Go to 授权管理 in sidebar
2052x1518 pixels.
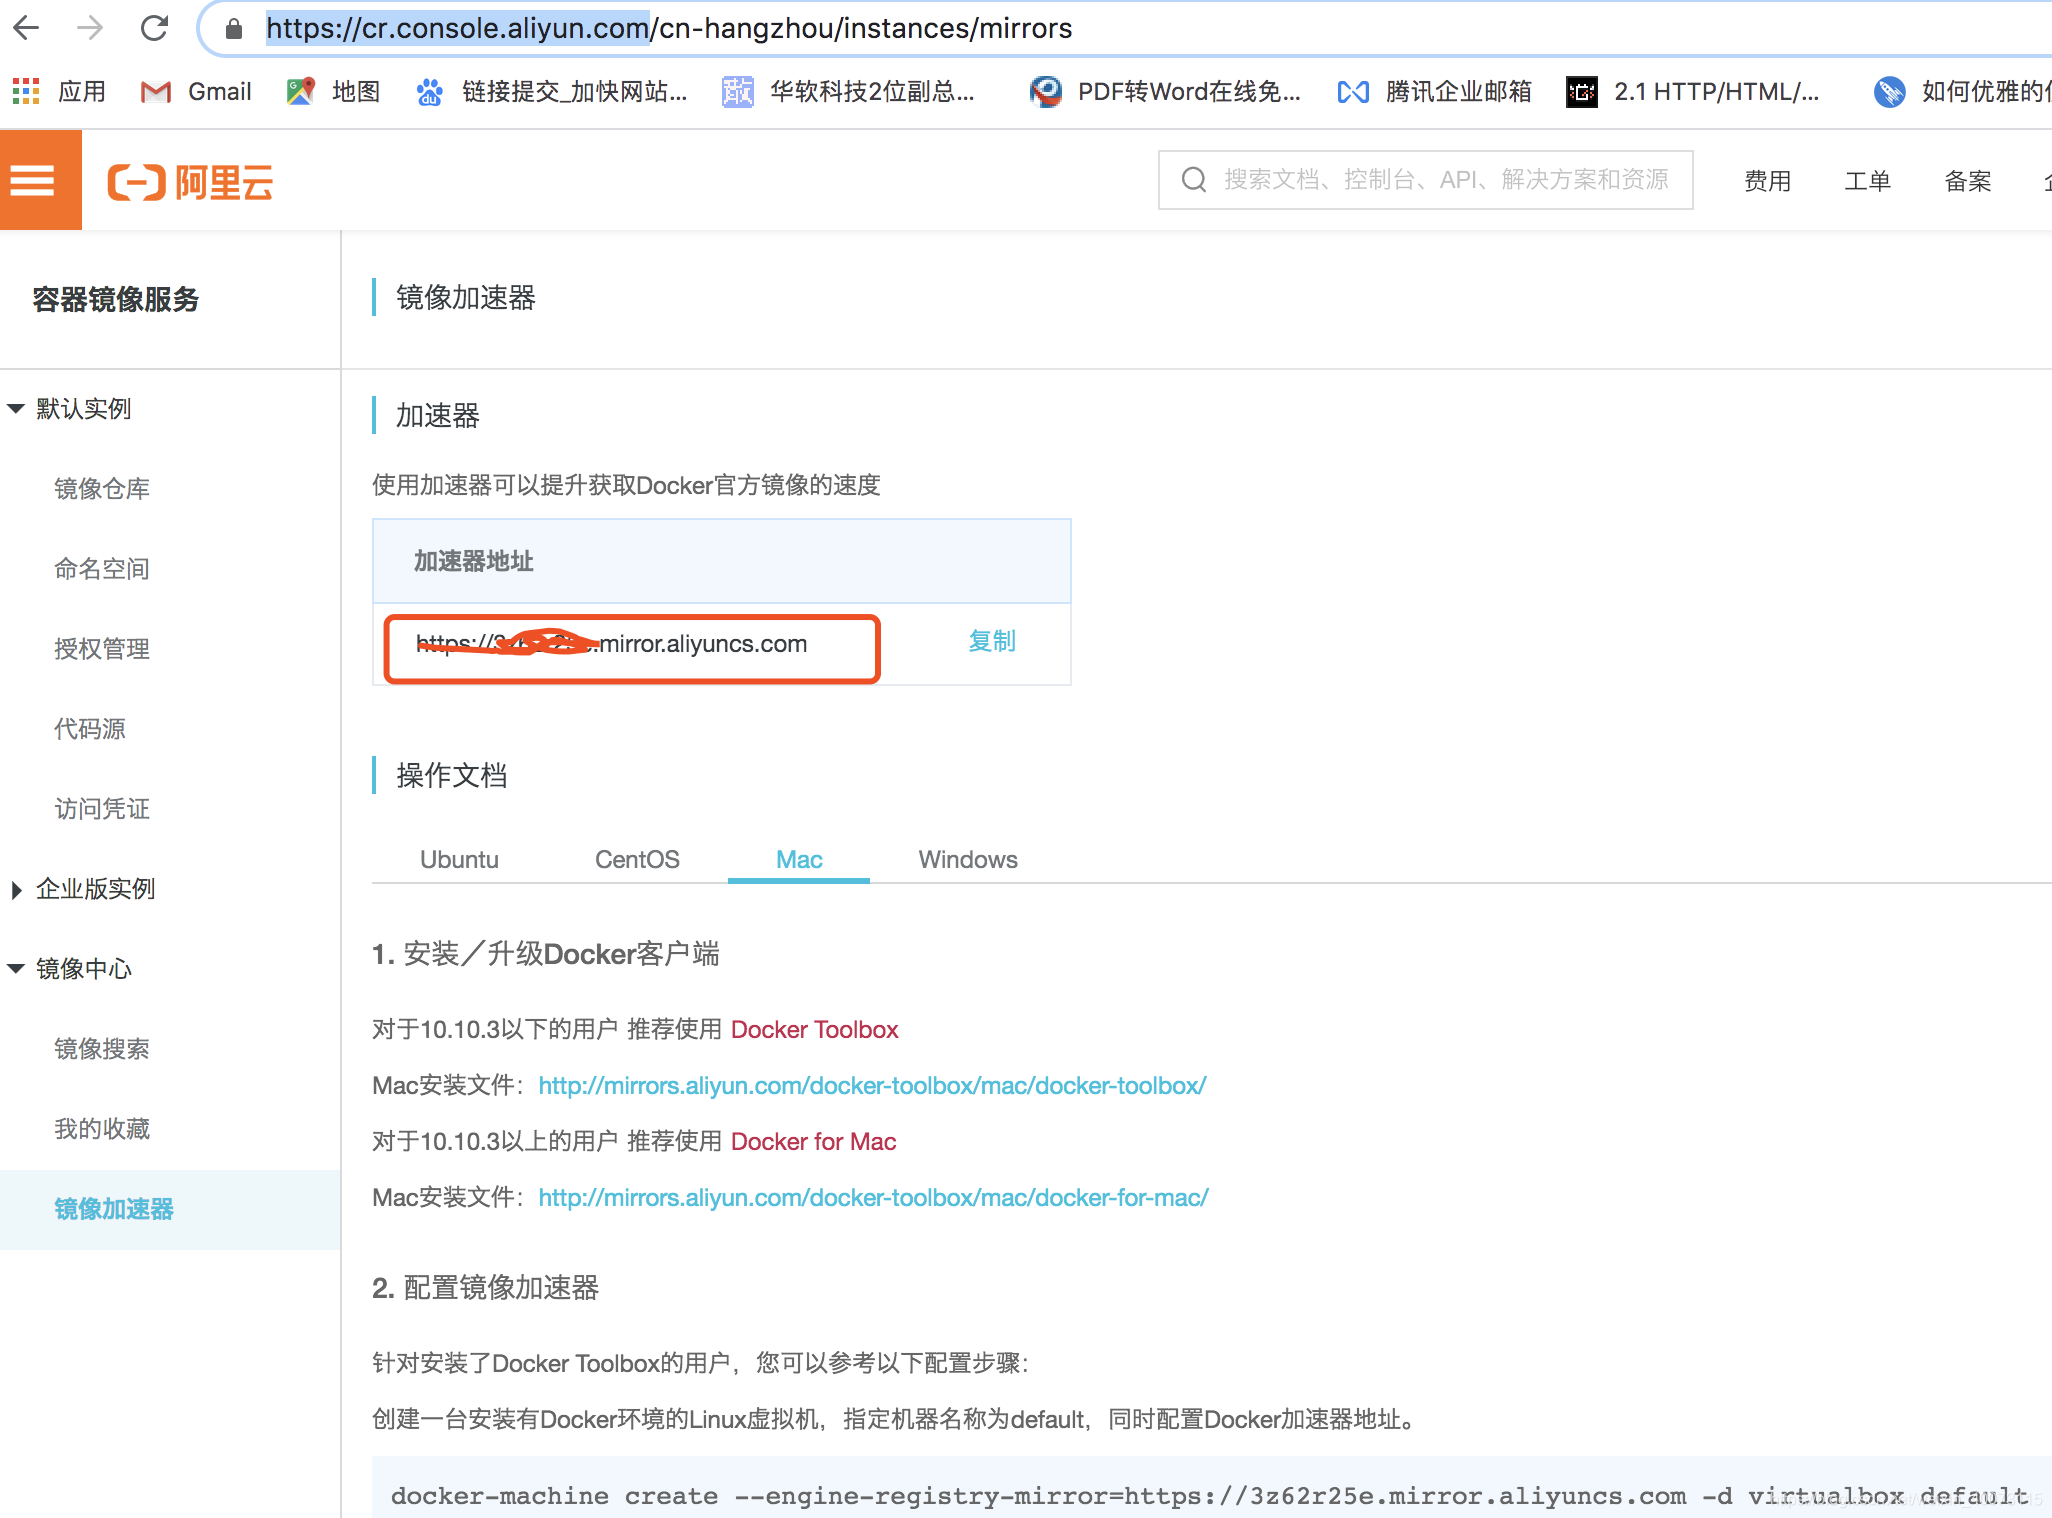pos(102,649)
